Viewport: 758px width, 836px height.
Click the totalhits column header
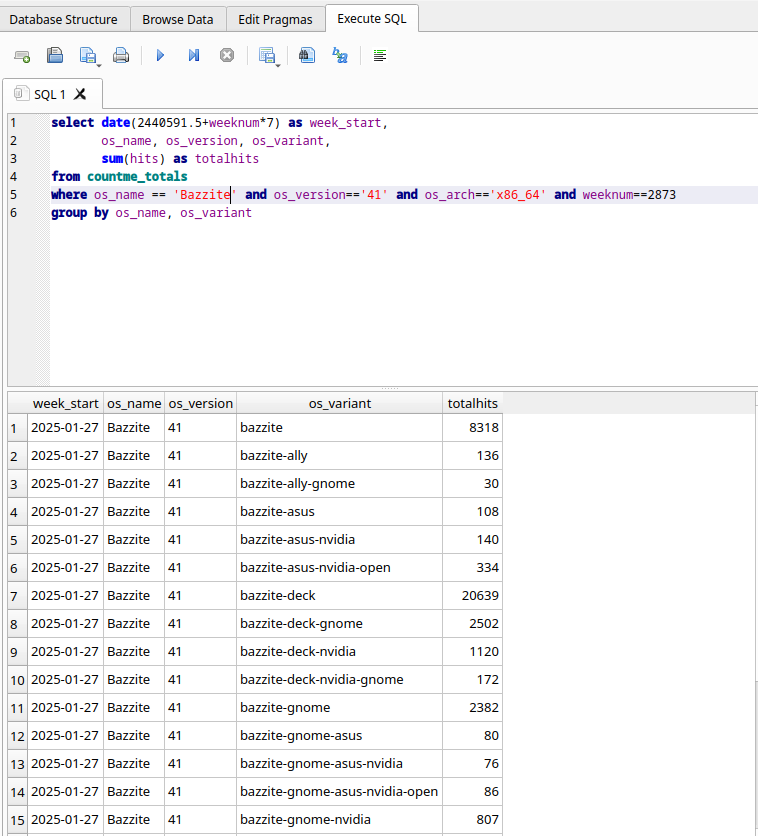click(x=472, y=404)
